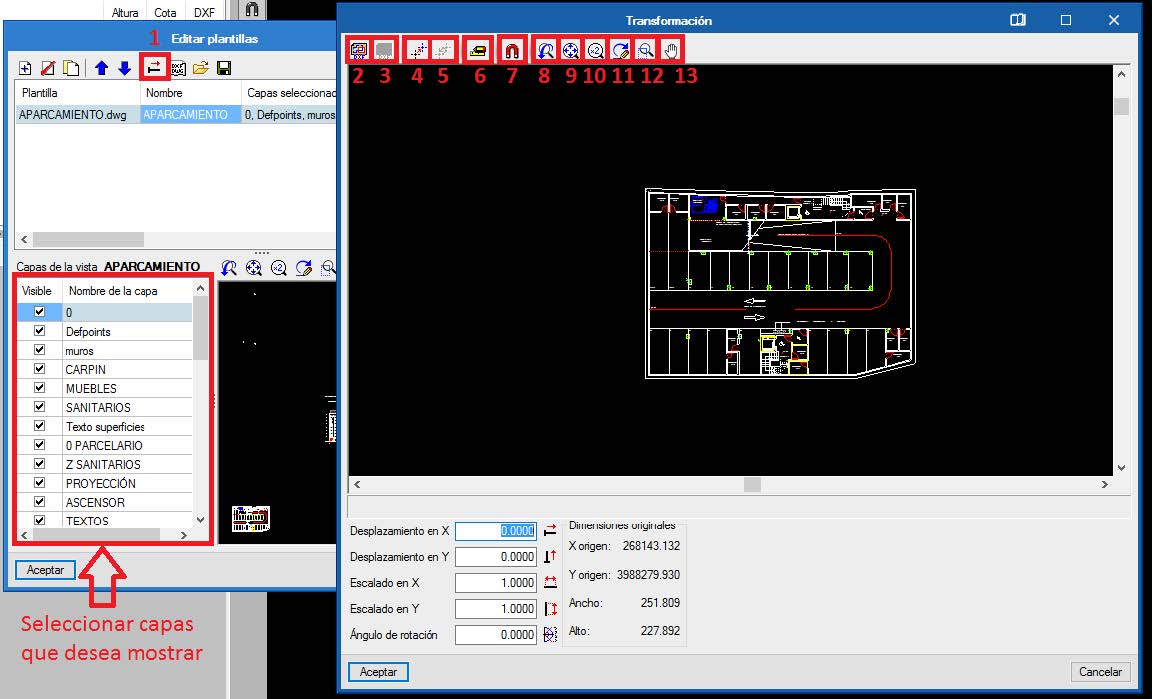1152x699 pixels.
Task: Uncheck visibility of the muros layer
Action: pyautogui.click(x=40, y=350)
